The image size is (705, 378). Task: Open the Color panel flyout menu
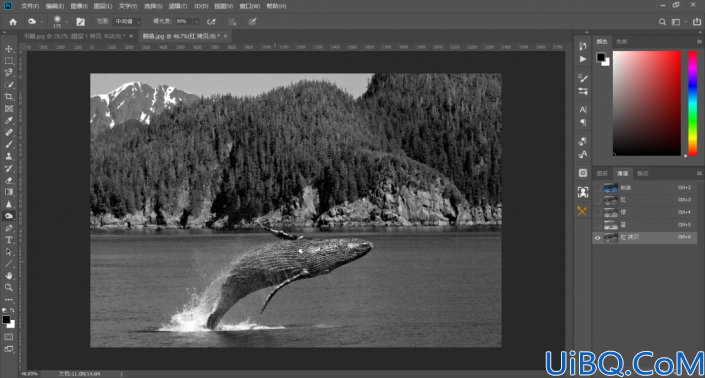pos(699,41)
